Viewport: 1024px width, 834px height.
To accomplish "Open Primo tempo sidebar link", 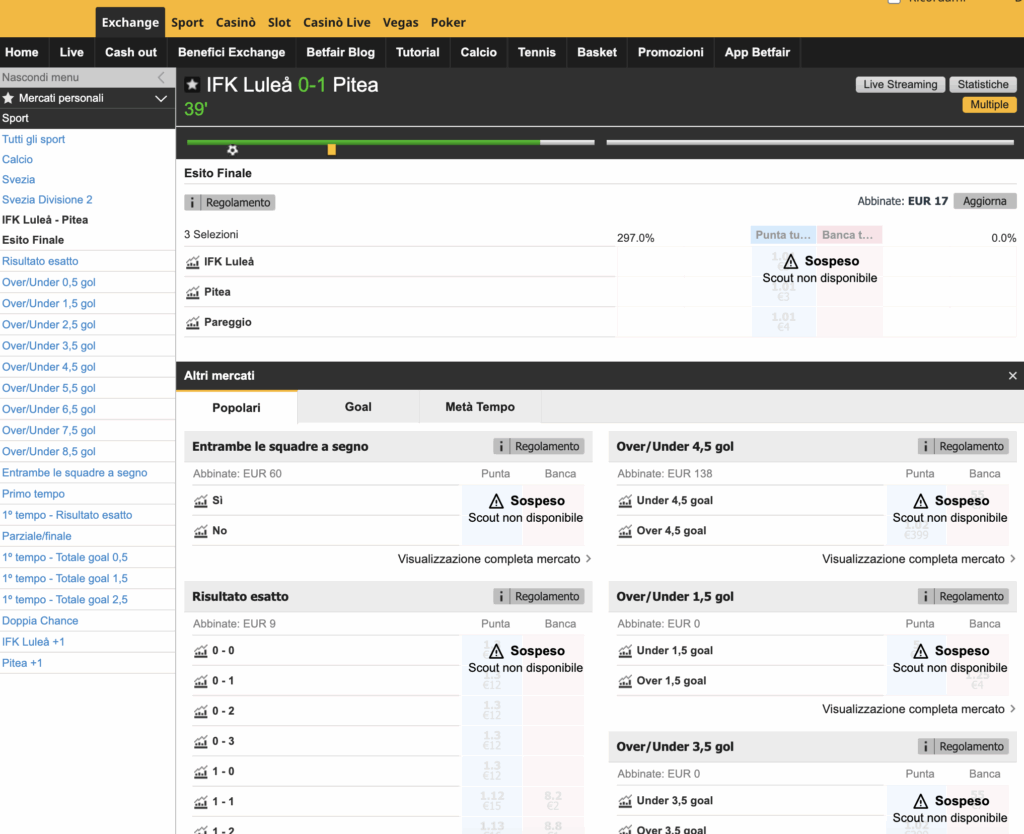I will coord(33,494).
